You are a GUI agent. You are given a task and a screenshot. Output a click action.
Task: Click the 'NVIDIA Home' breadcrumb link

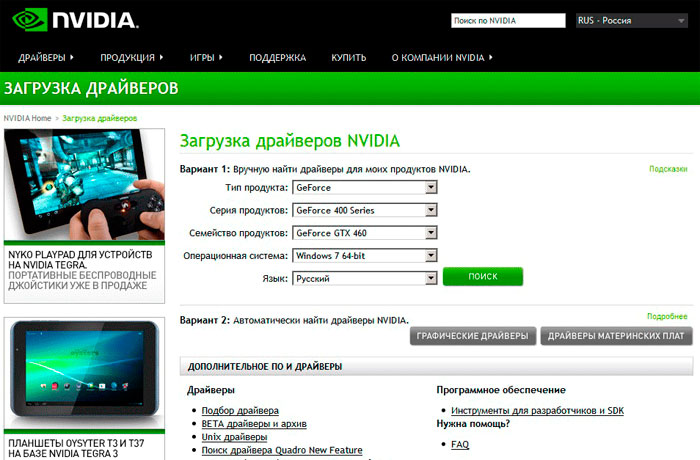(x=27, y=118)
